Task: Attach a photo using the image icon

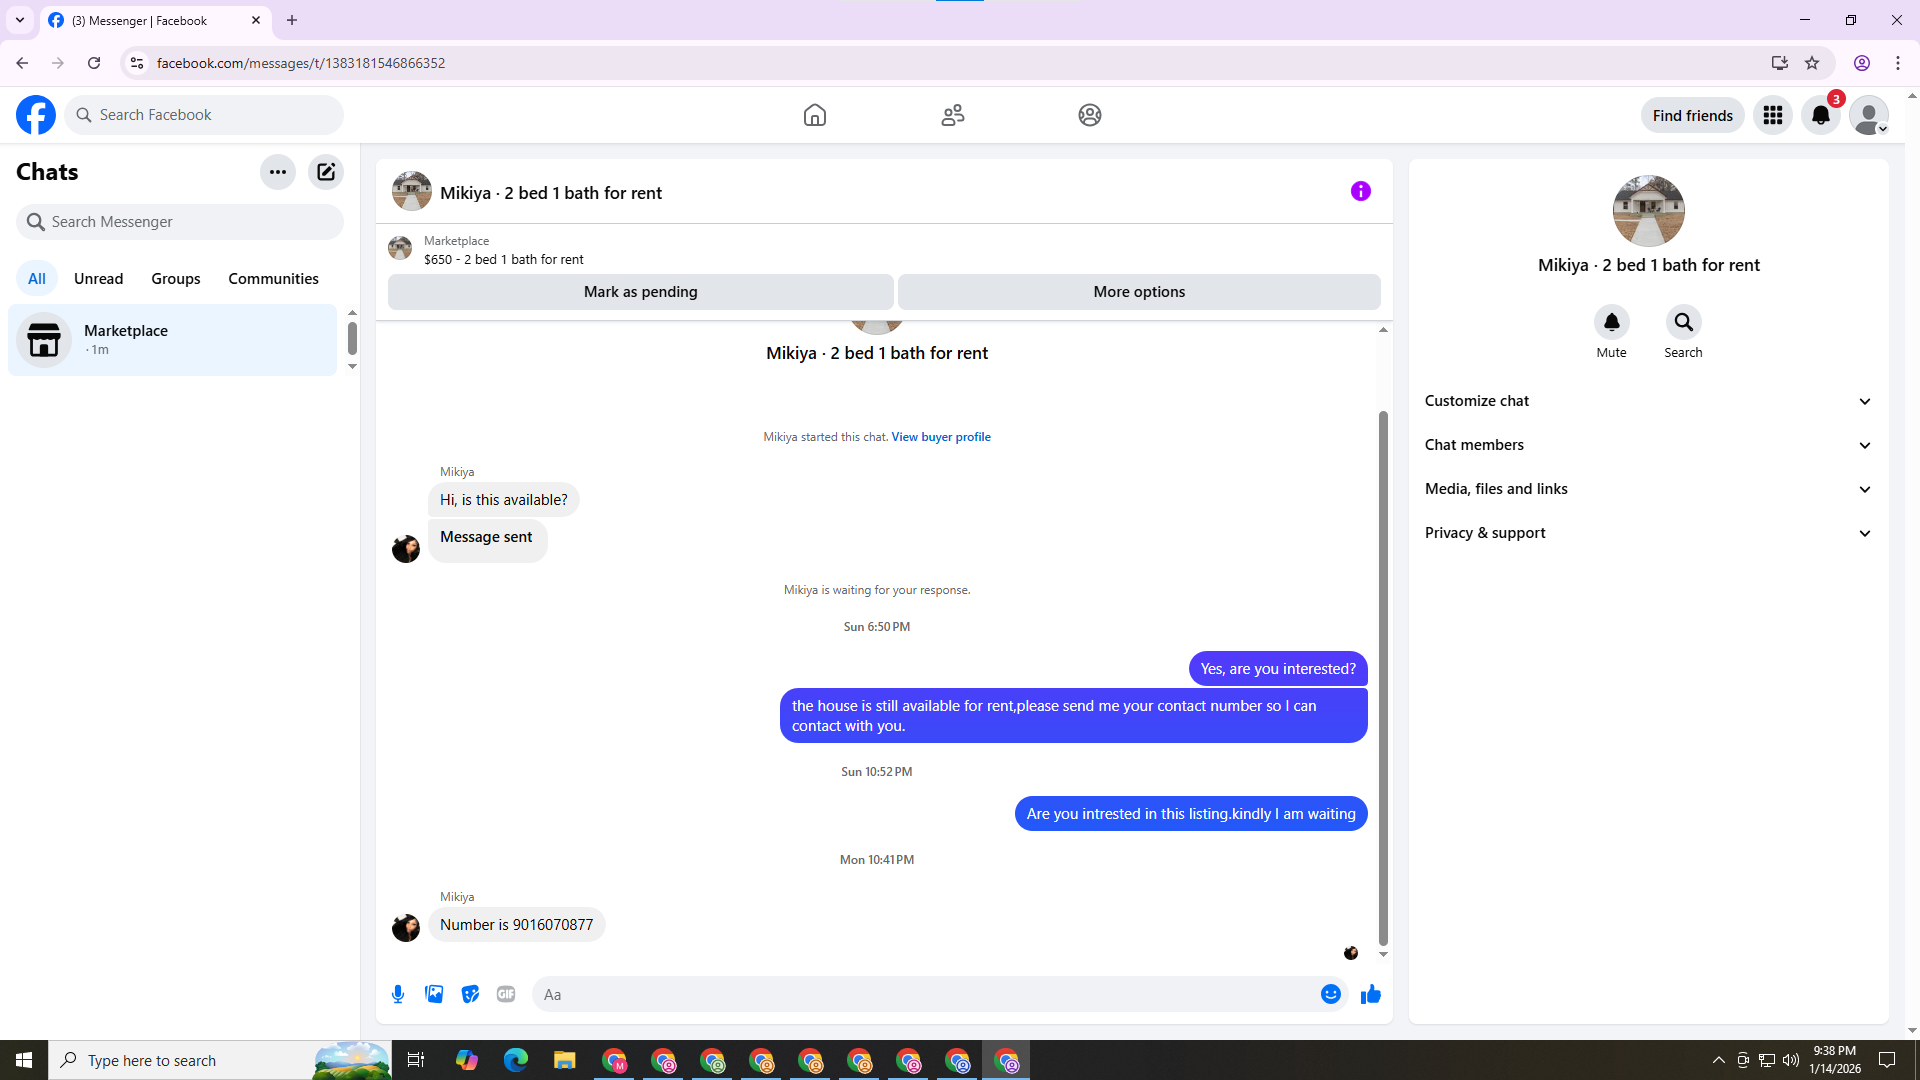Action: coord(434,994)
